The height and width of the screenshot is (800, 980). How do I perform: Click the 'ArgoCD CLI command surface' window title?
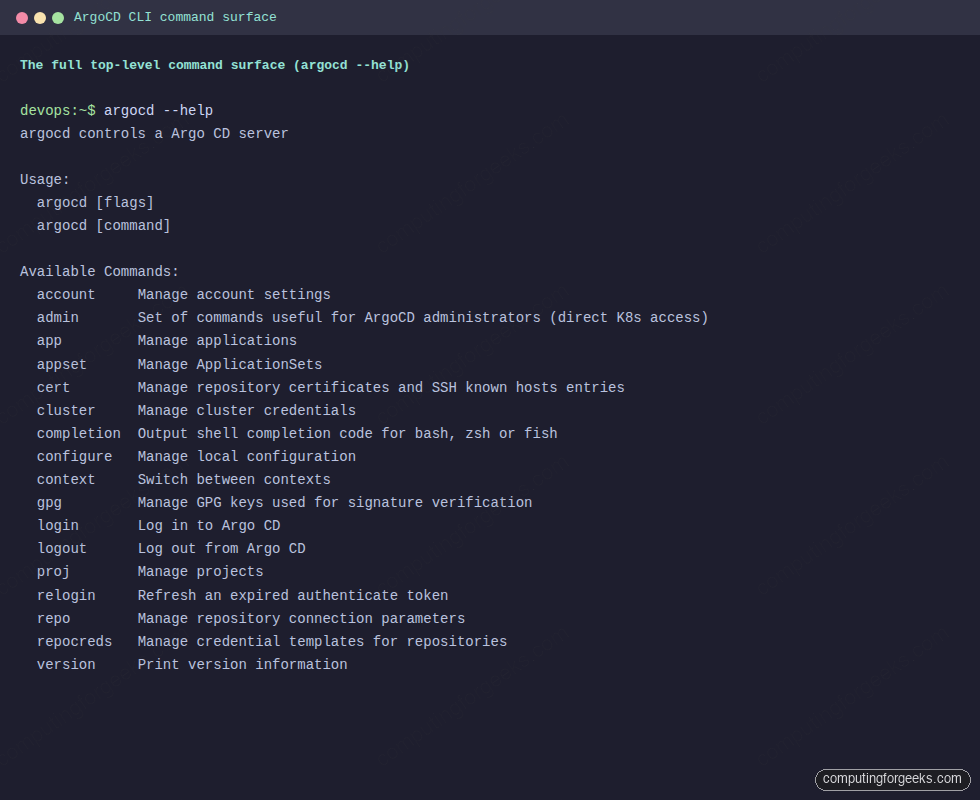pyautogui.click(x=175, y=18)
